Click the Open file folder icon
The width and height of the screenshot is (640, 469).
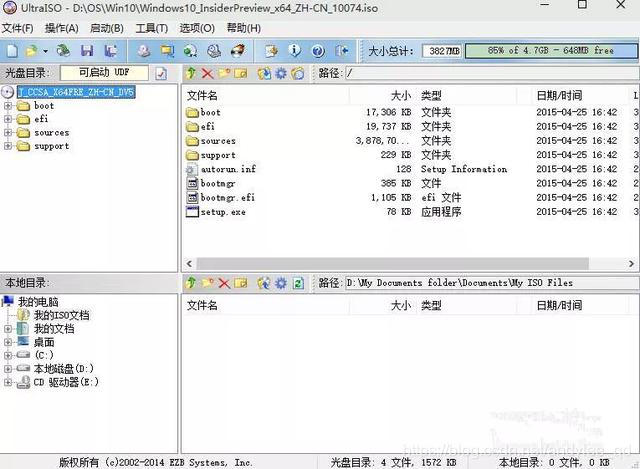click(31, 51)
